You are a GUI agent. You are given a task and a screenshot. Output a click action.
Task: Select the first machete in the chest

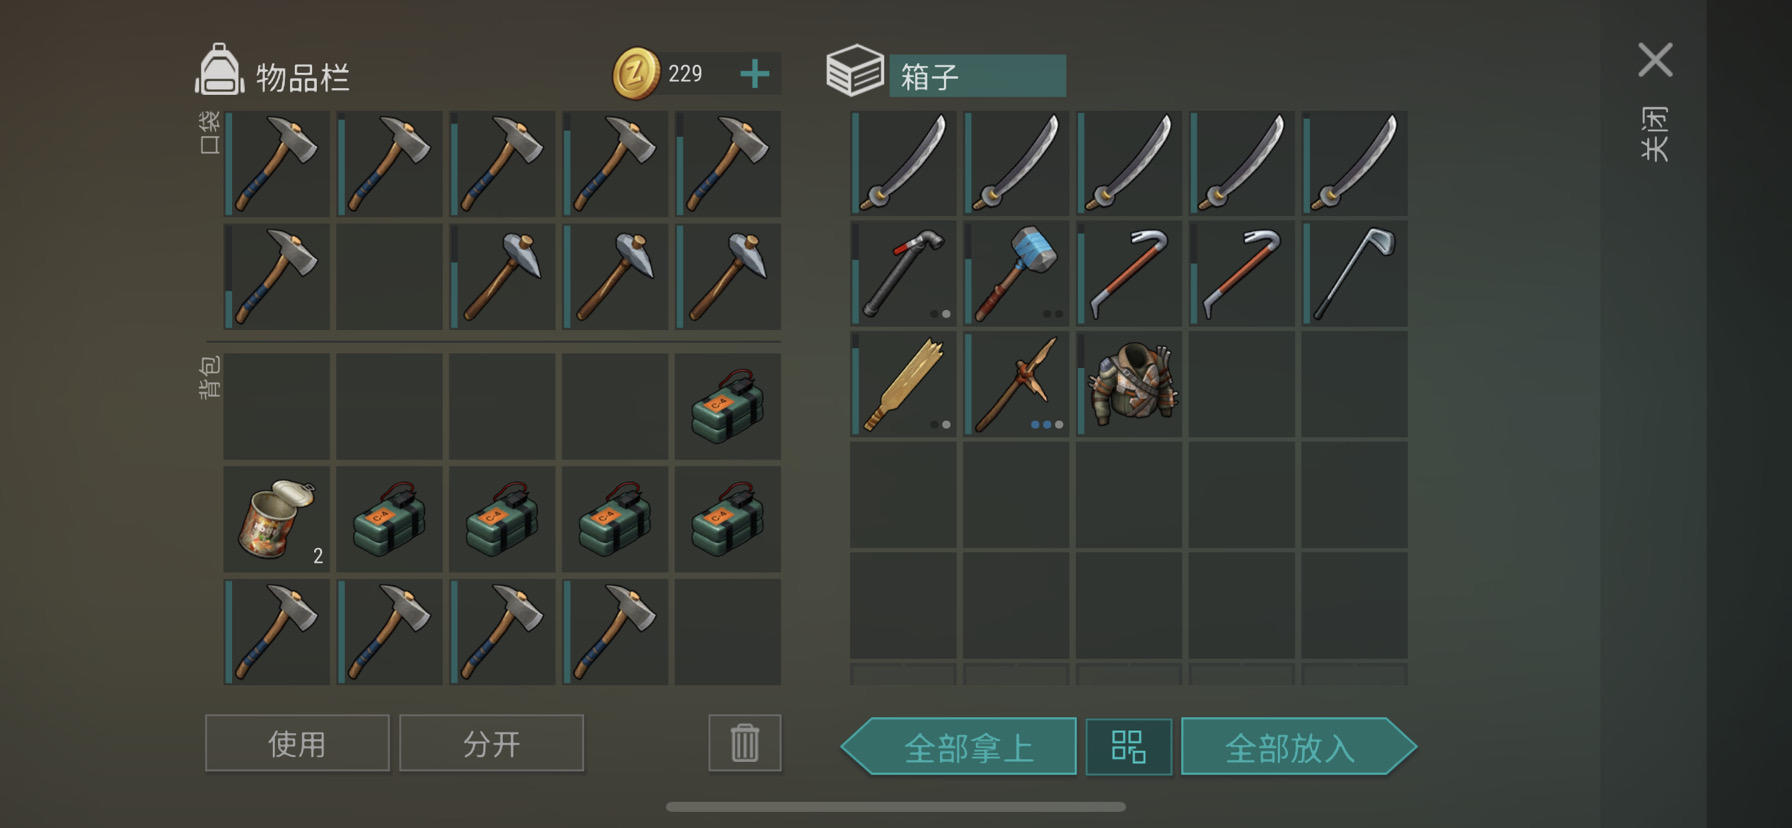[x=903, y=163]
